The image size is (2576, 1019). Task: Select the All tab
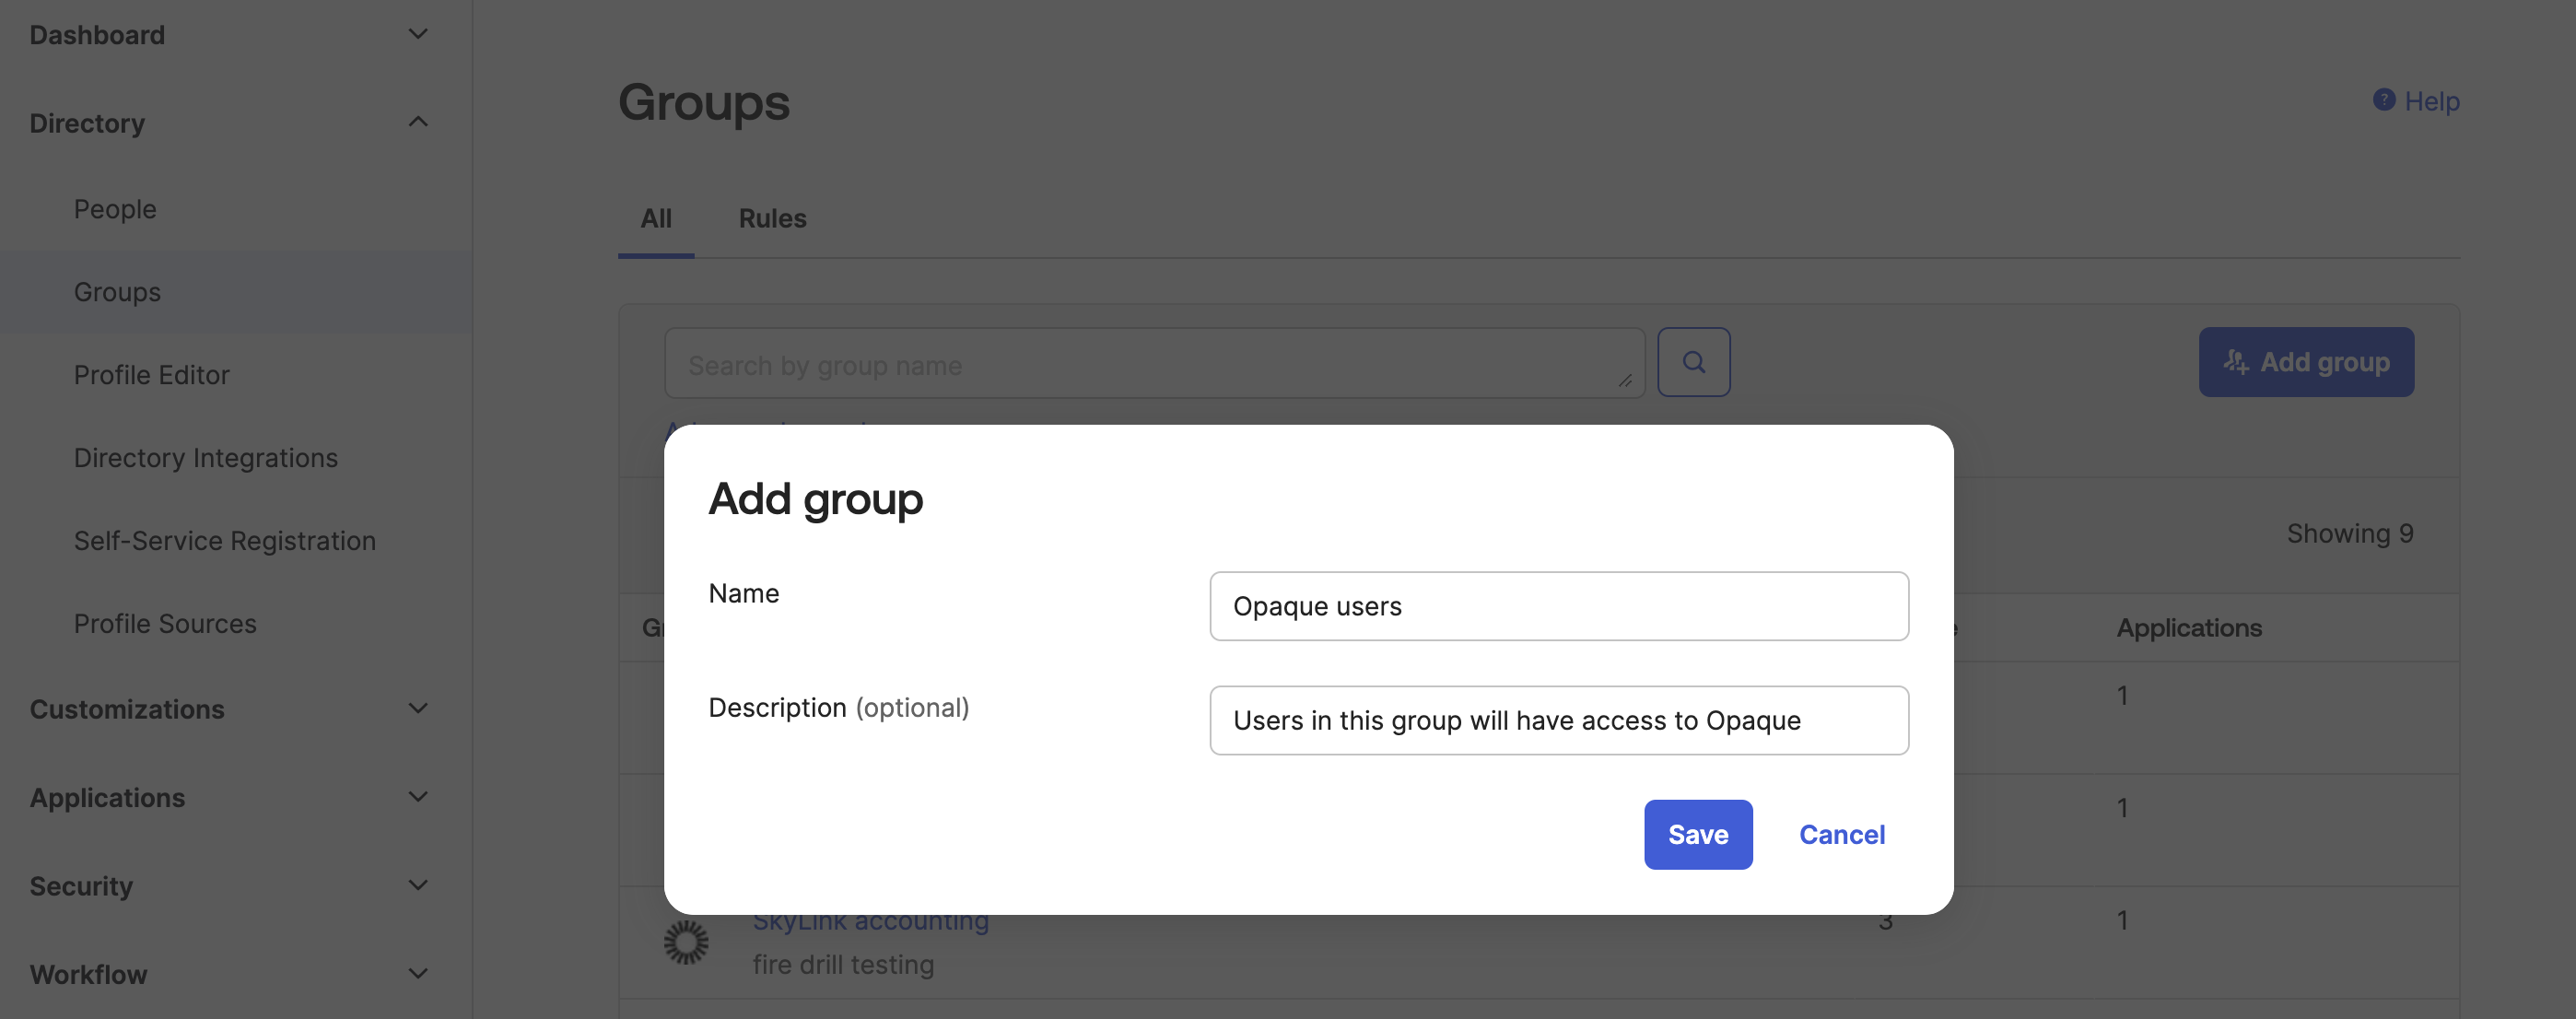click(x=656, y=218)
